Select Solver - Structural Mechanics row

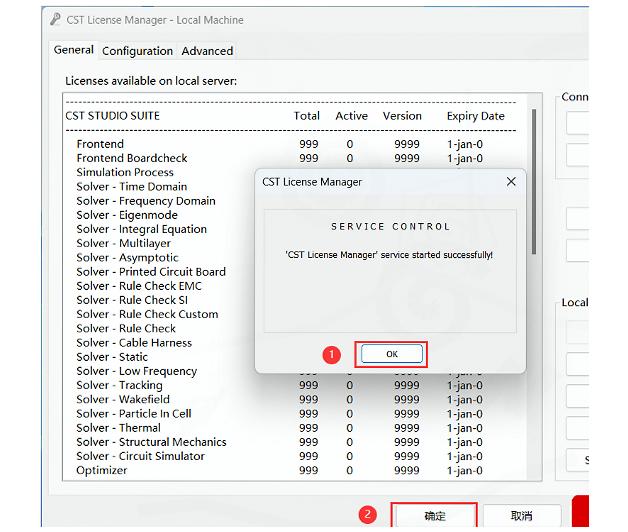click(280, 442)
